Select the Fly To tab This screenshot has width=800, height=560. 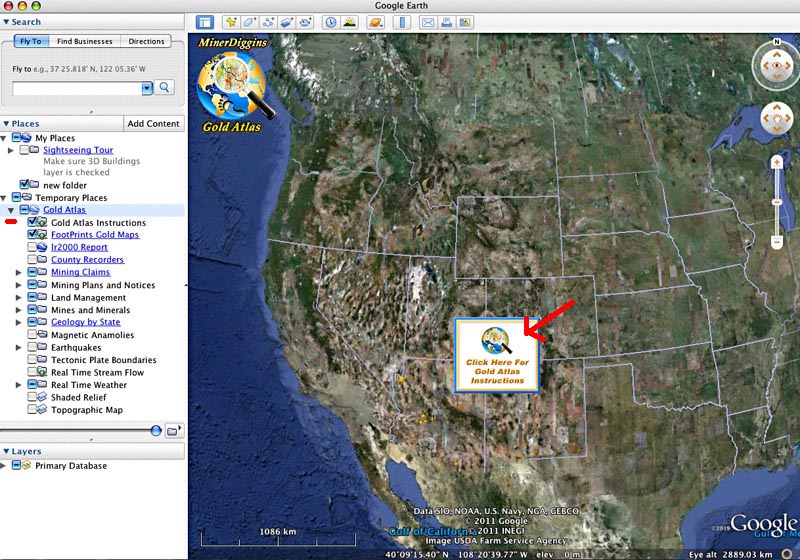pyautogui.click(x=31, y=41)
